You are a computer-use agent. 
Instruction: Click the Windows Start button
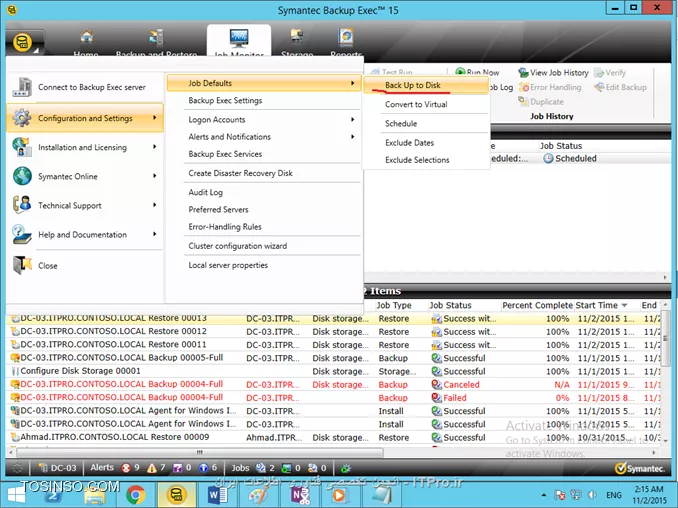[x=17, y=495]
